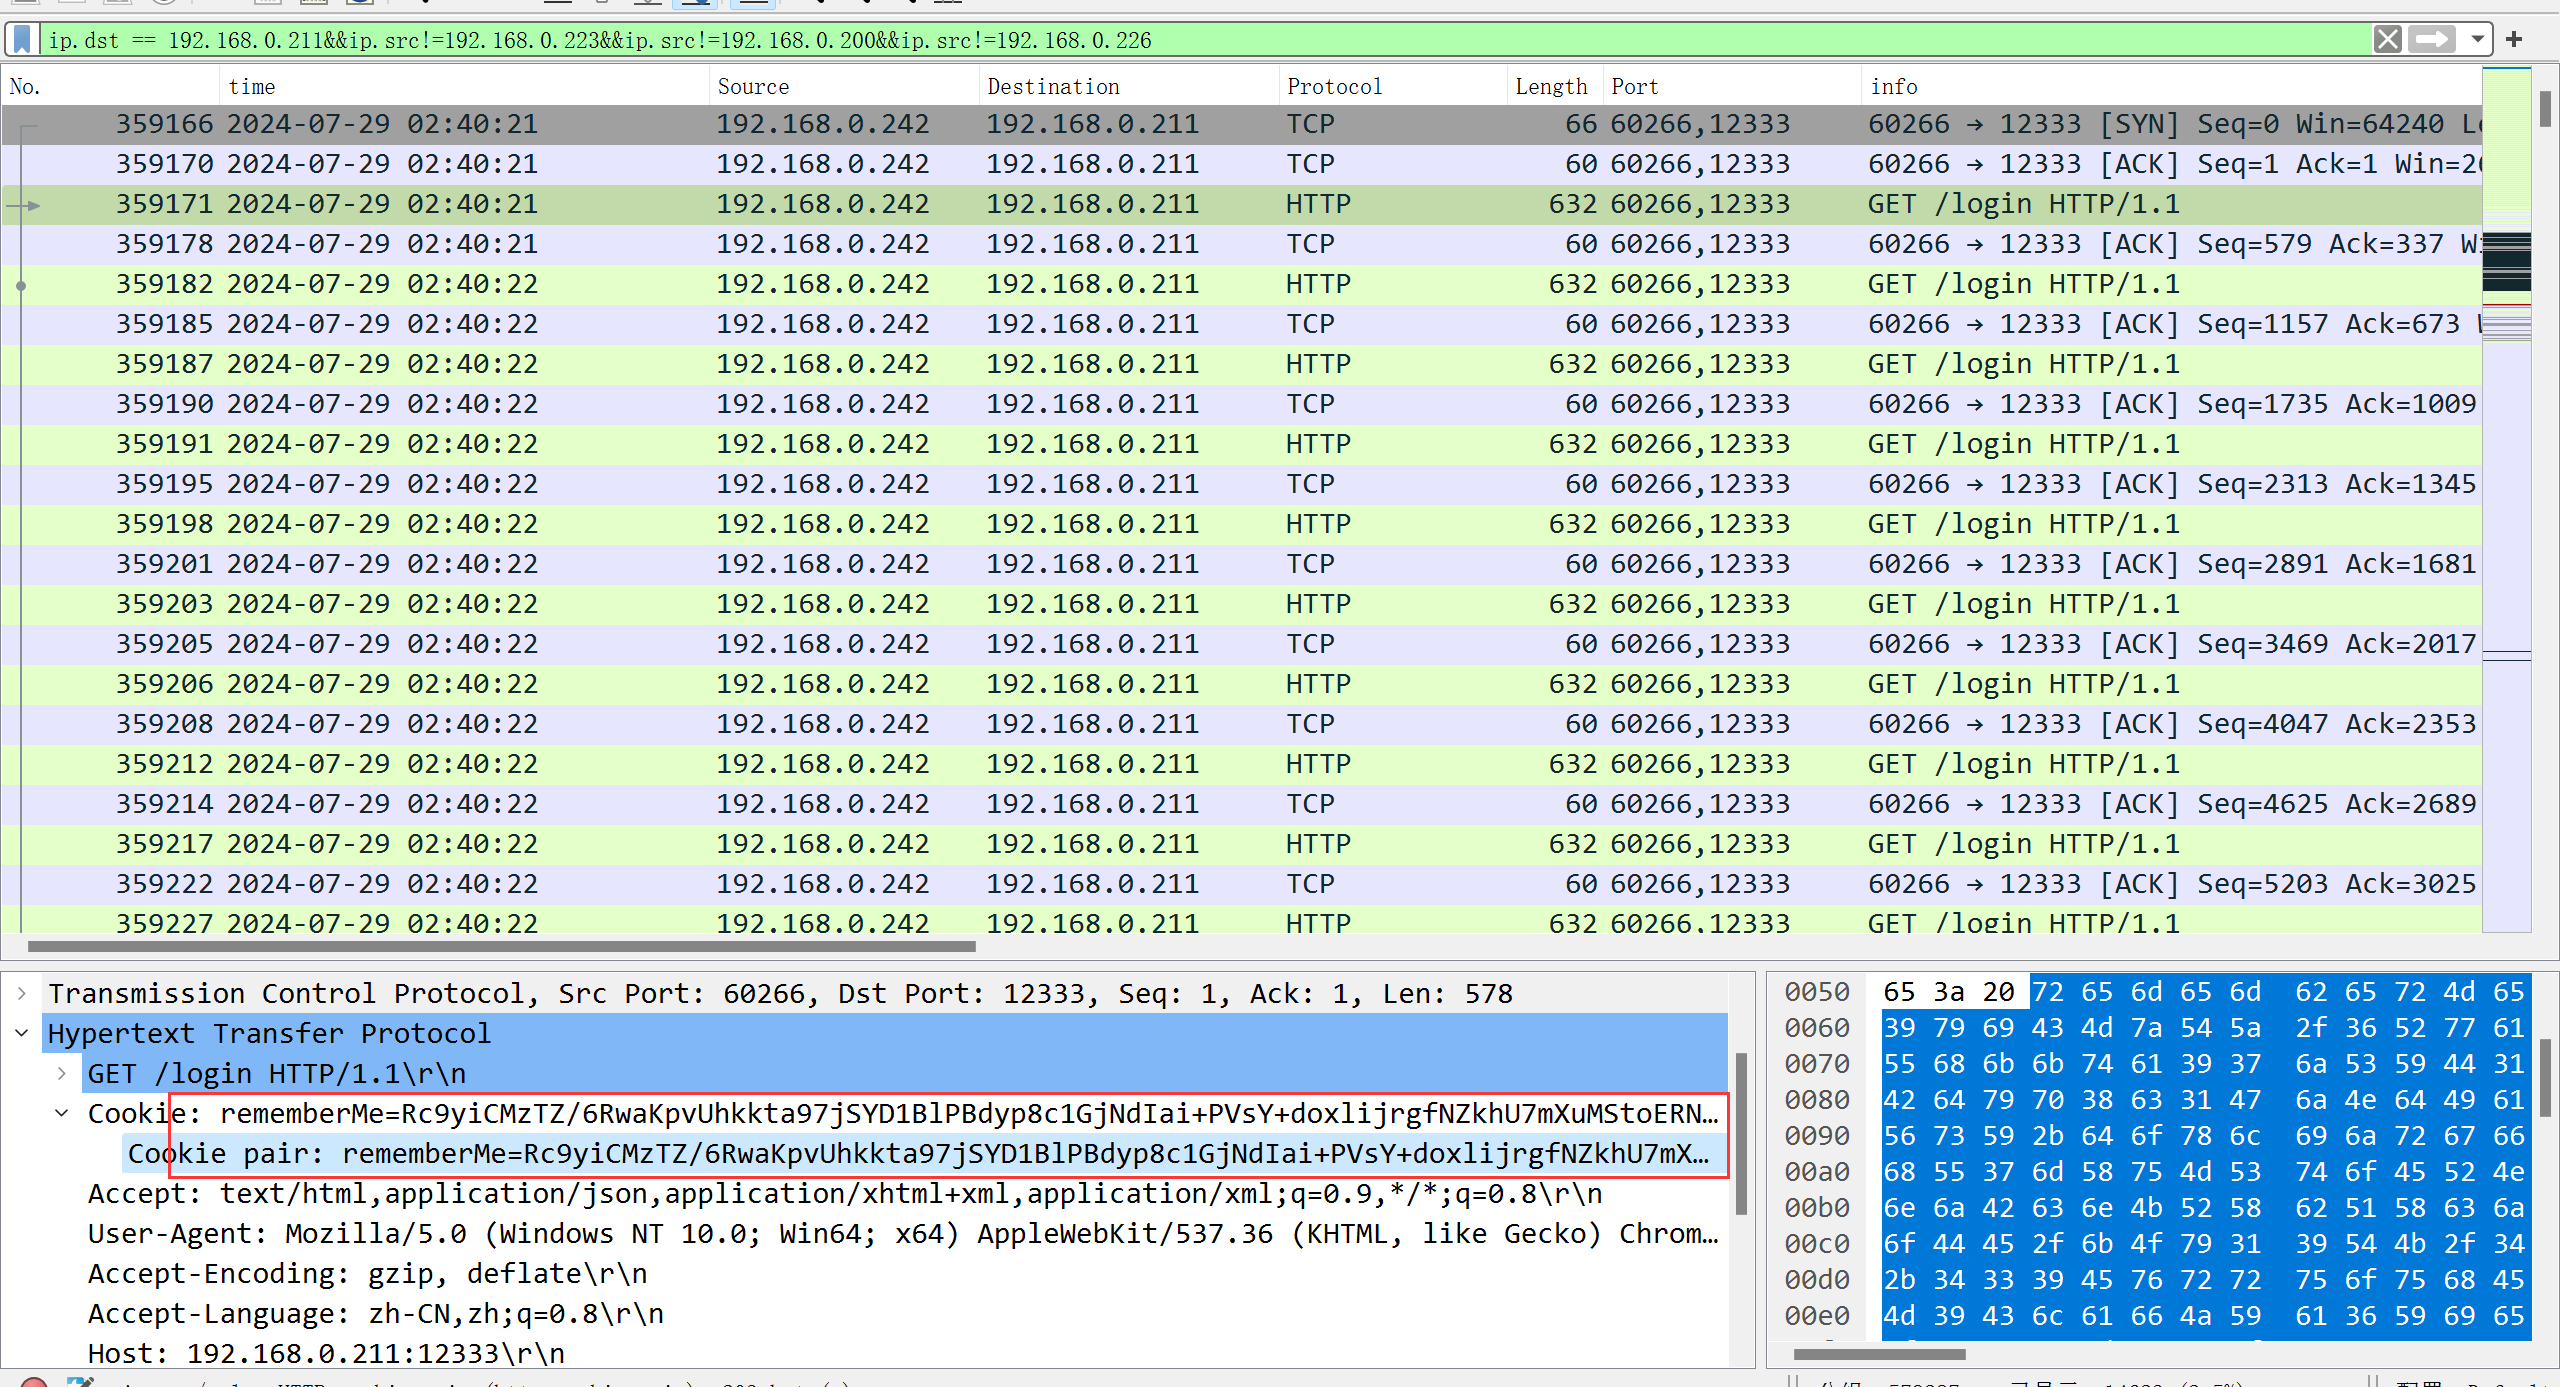Select the Accept-Language: zh-CN line
The height and width of the screenshot is (1387, 2560).
coord(375,1314)
